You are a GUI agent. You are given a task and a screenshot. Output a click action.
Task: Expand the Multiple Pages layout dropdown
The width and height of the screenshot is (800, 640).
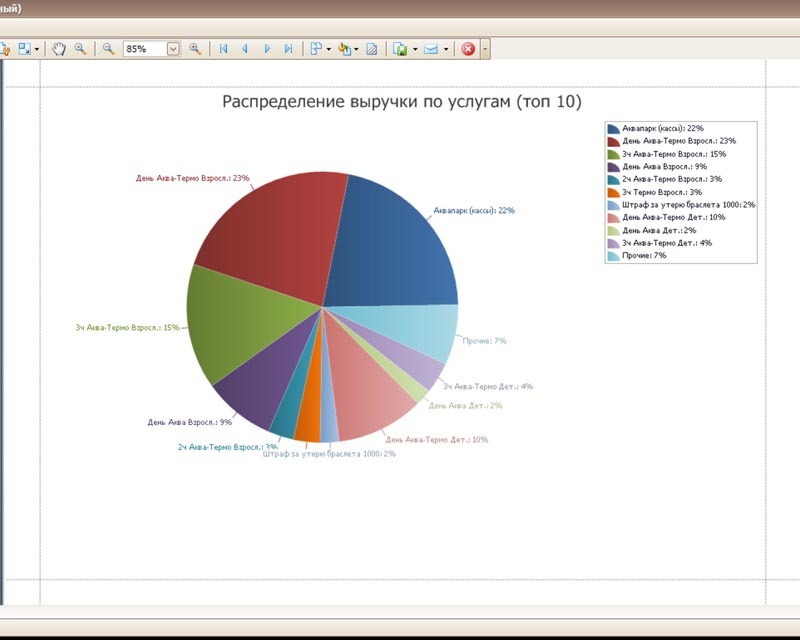coord(329,48)
